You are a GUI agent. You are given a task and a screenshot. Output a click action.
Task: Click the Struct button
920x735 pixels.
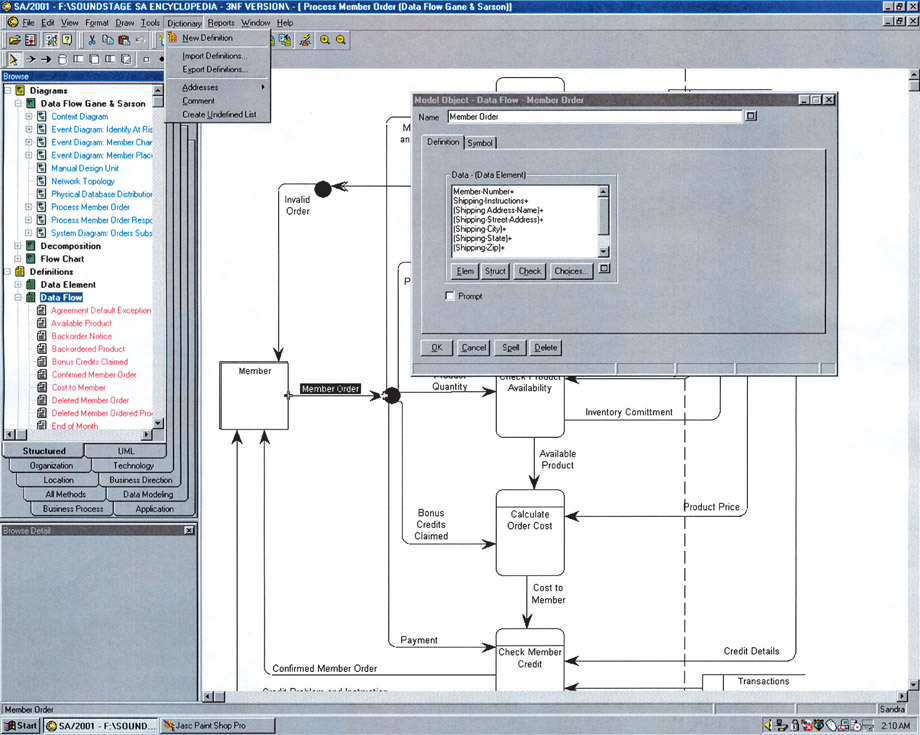pyautogui.click(x=495, y=271)
